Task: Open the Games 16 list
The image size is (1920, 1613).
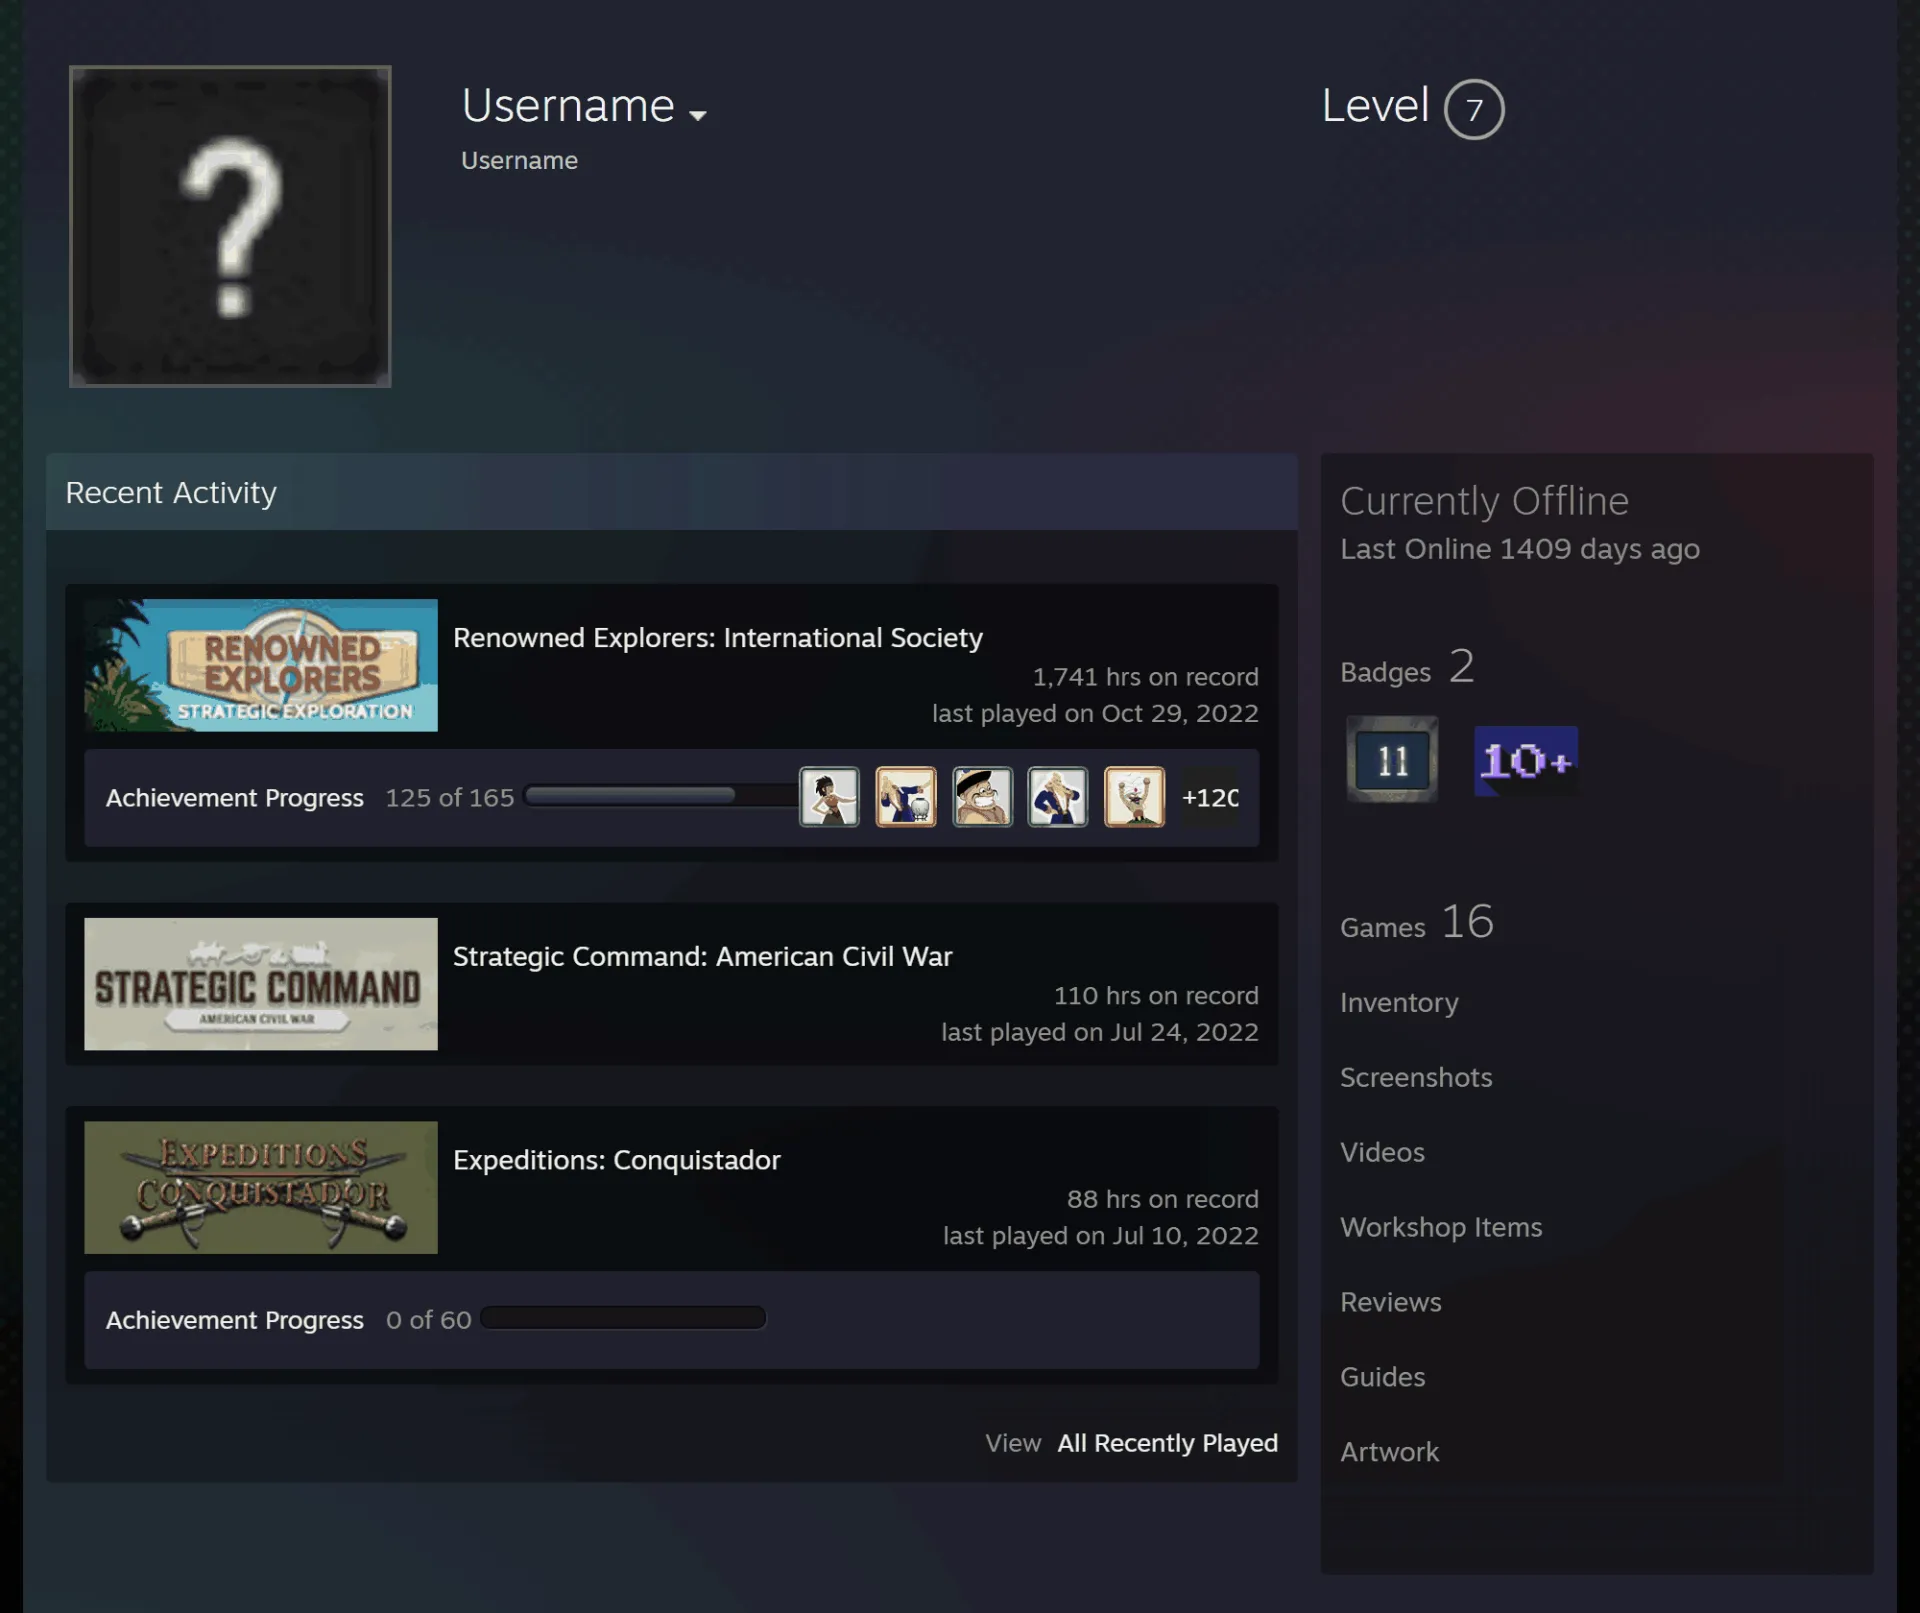Action: [x=1417, y=922]
